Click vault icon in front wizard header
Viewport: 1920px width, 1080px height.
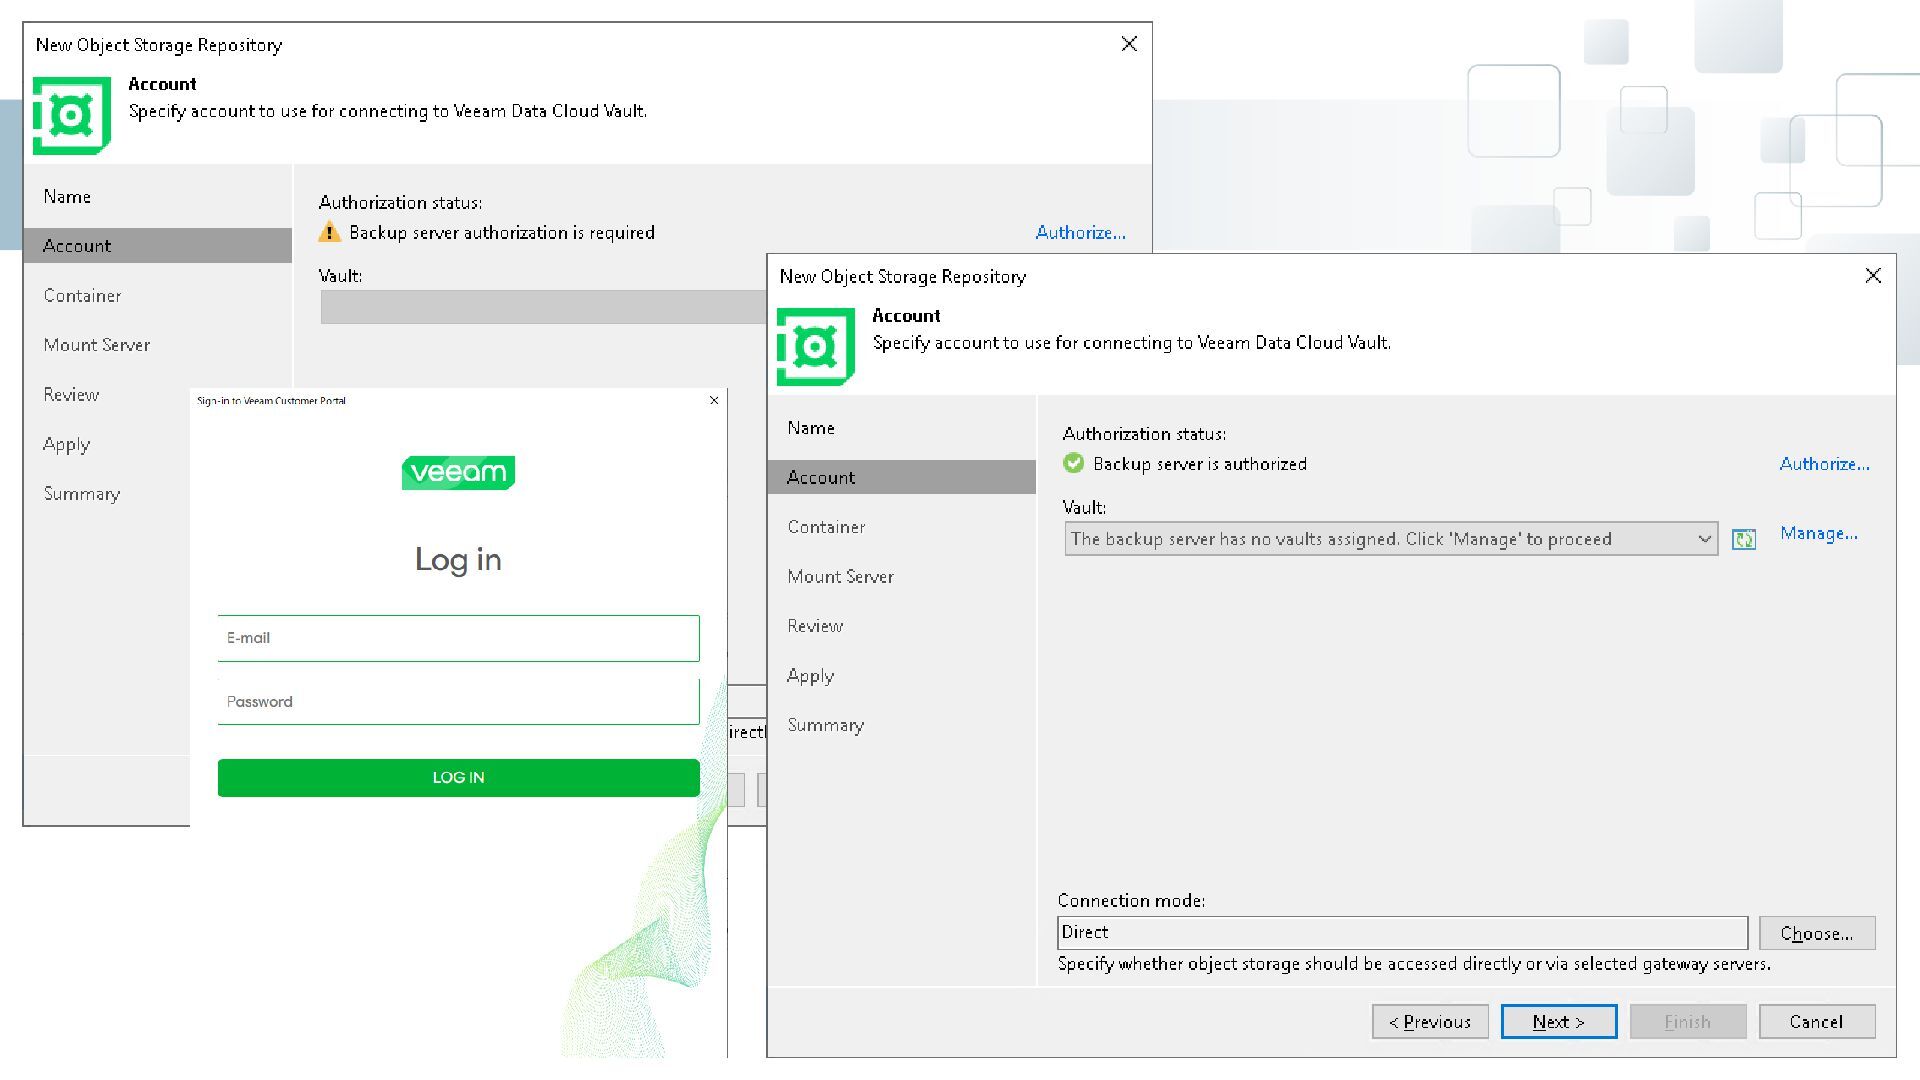coord(815,346)
